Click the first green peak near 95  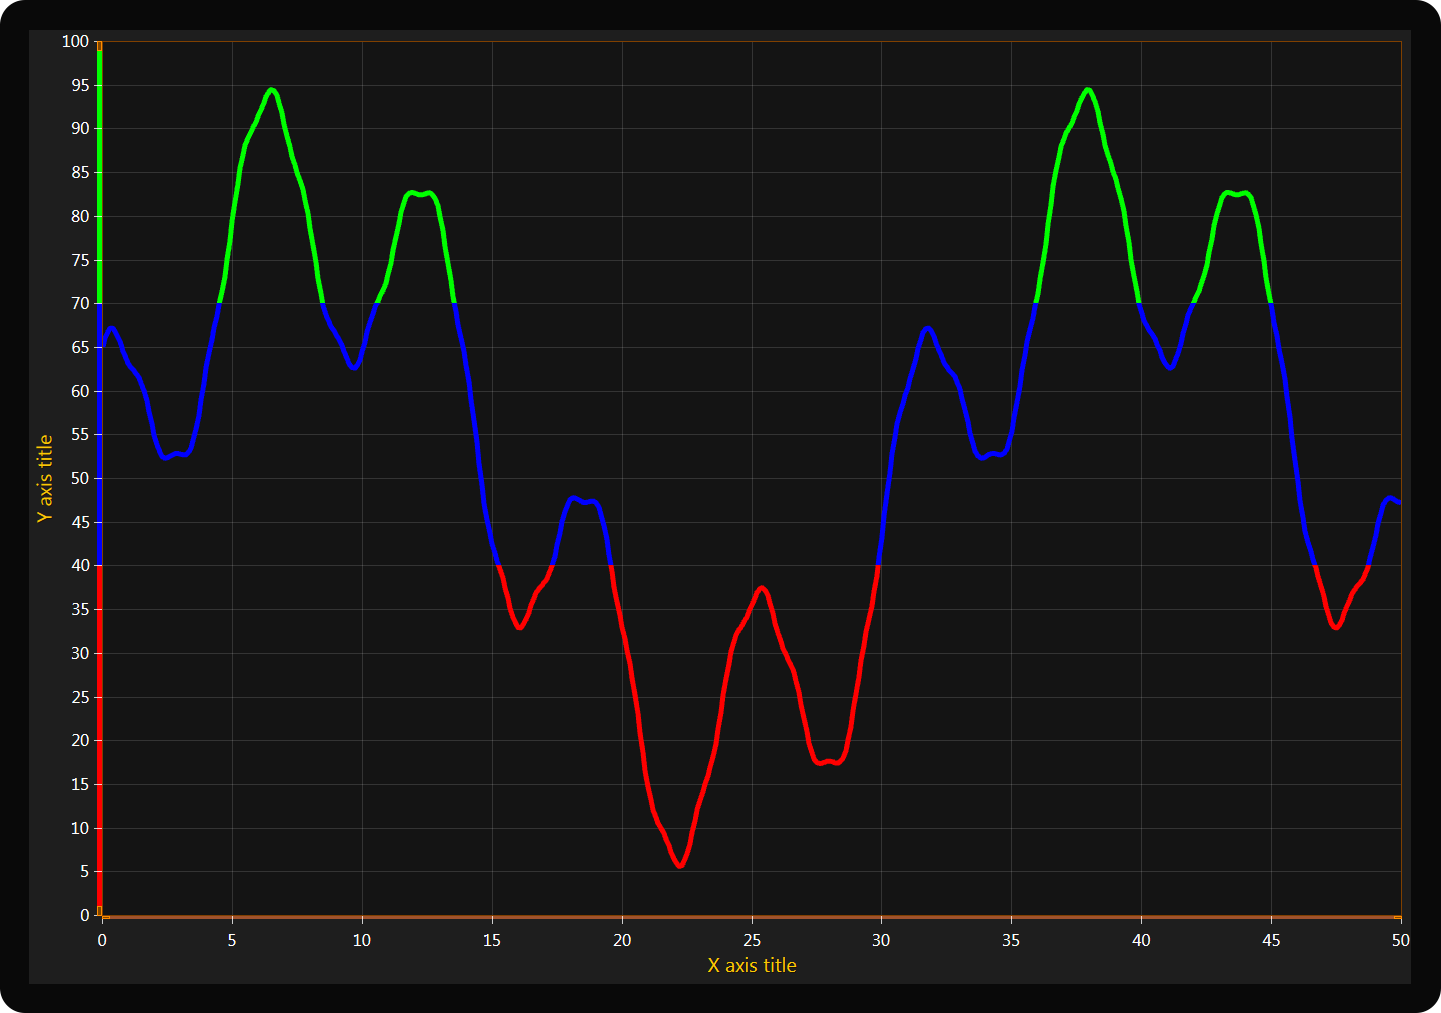(x=271, y=90)
